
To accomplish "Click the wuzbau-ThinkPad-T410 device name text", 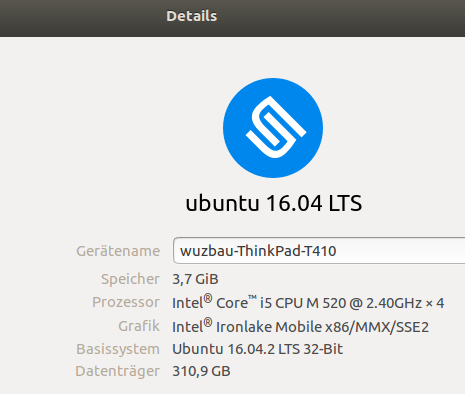I will (x=258, y=251).
